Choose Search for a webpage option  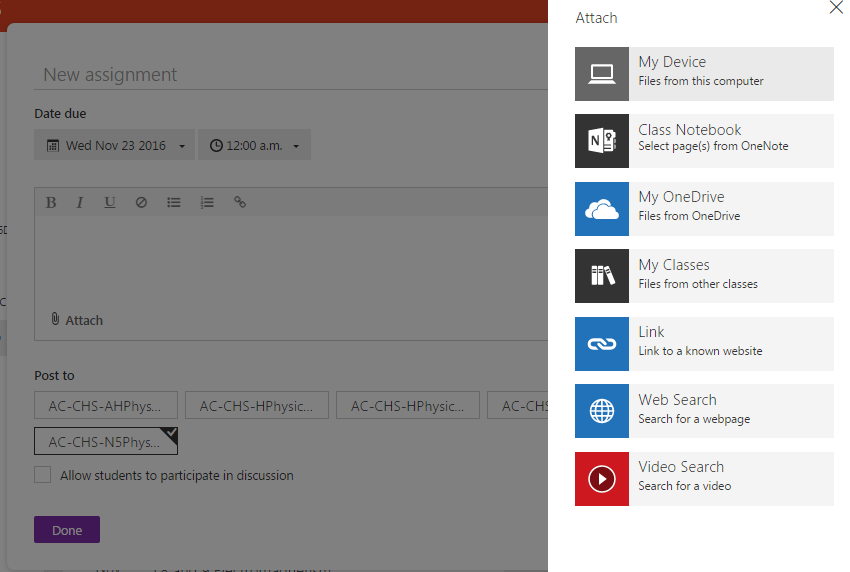click(704, 411)
